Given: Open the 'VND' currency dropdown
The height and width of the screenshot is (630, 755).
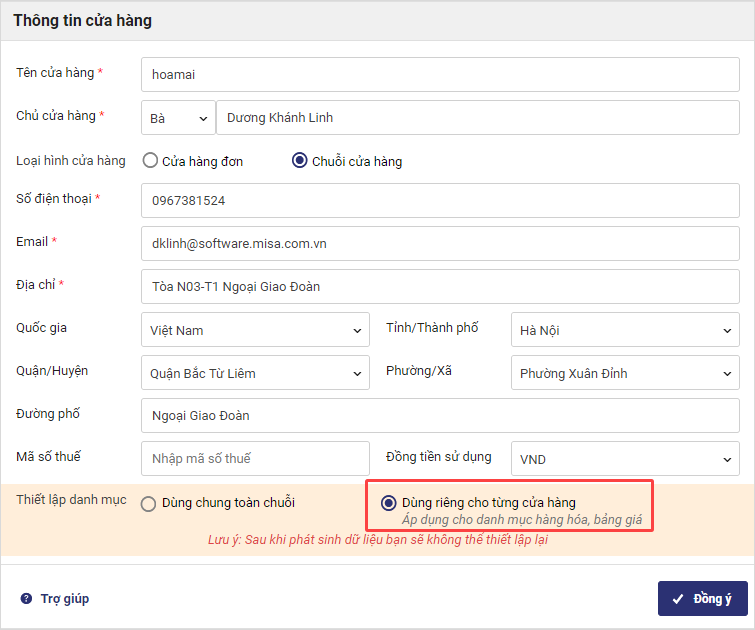Looking at the screenshot, I should click(625, 459).
